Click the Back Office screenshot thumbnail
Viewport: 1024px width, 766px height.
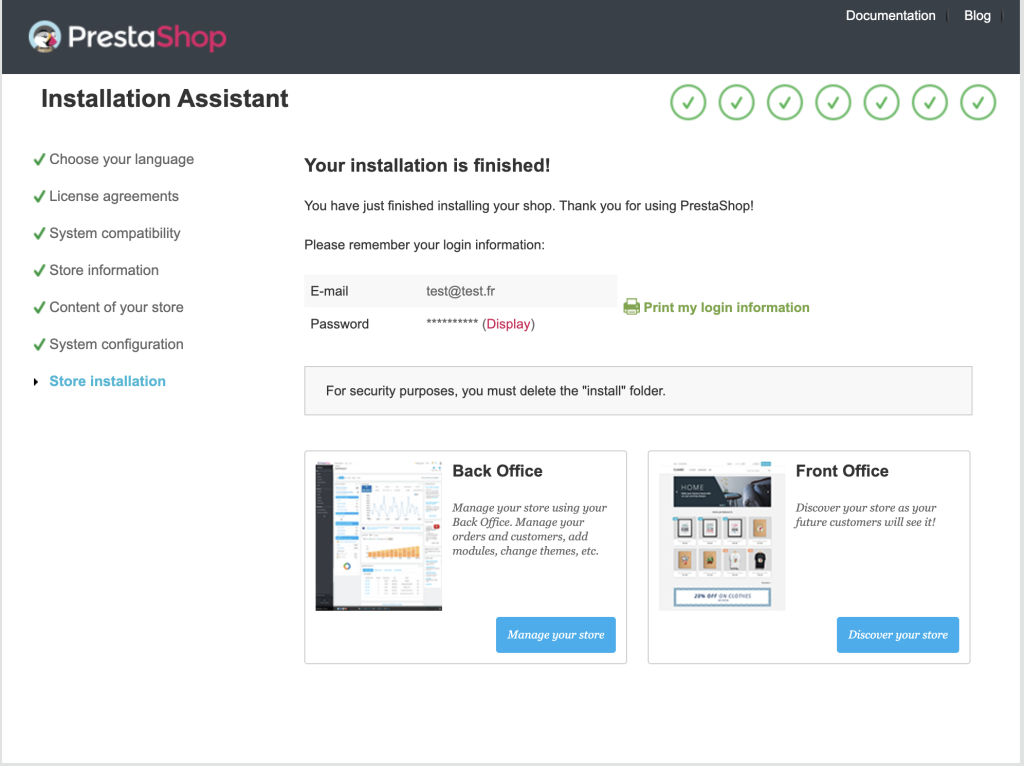(x=378, y=535)
